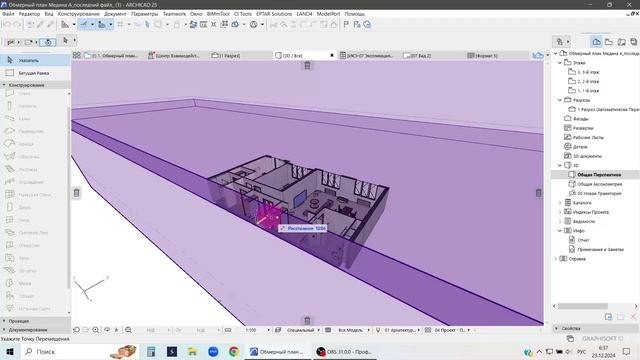The height and width of the screenshot is (360, 640).
Task: Select the Балка (Beam) tool
Action: point(33,119)
